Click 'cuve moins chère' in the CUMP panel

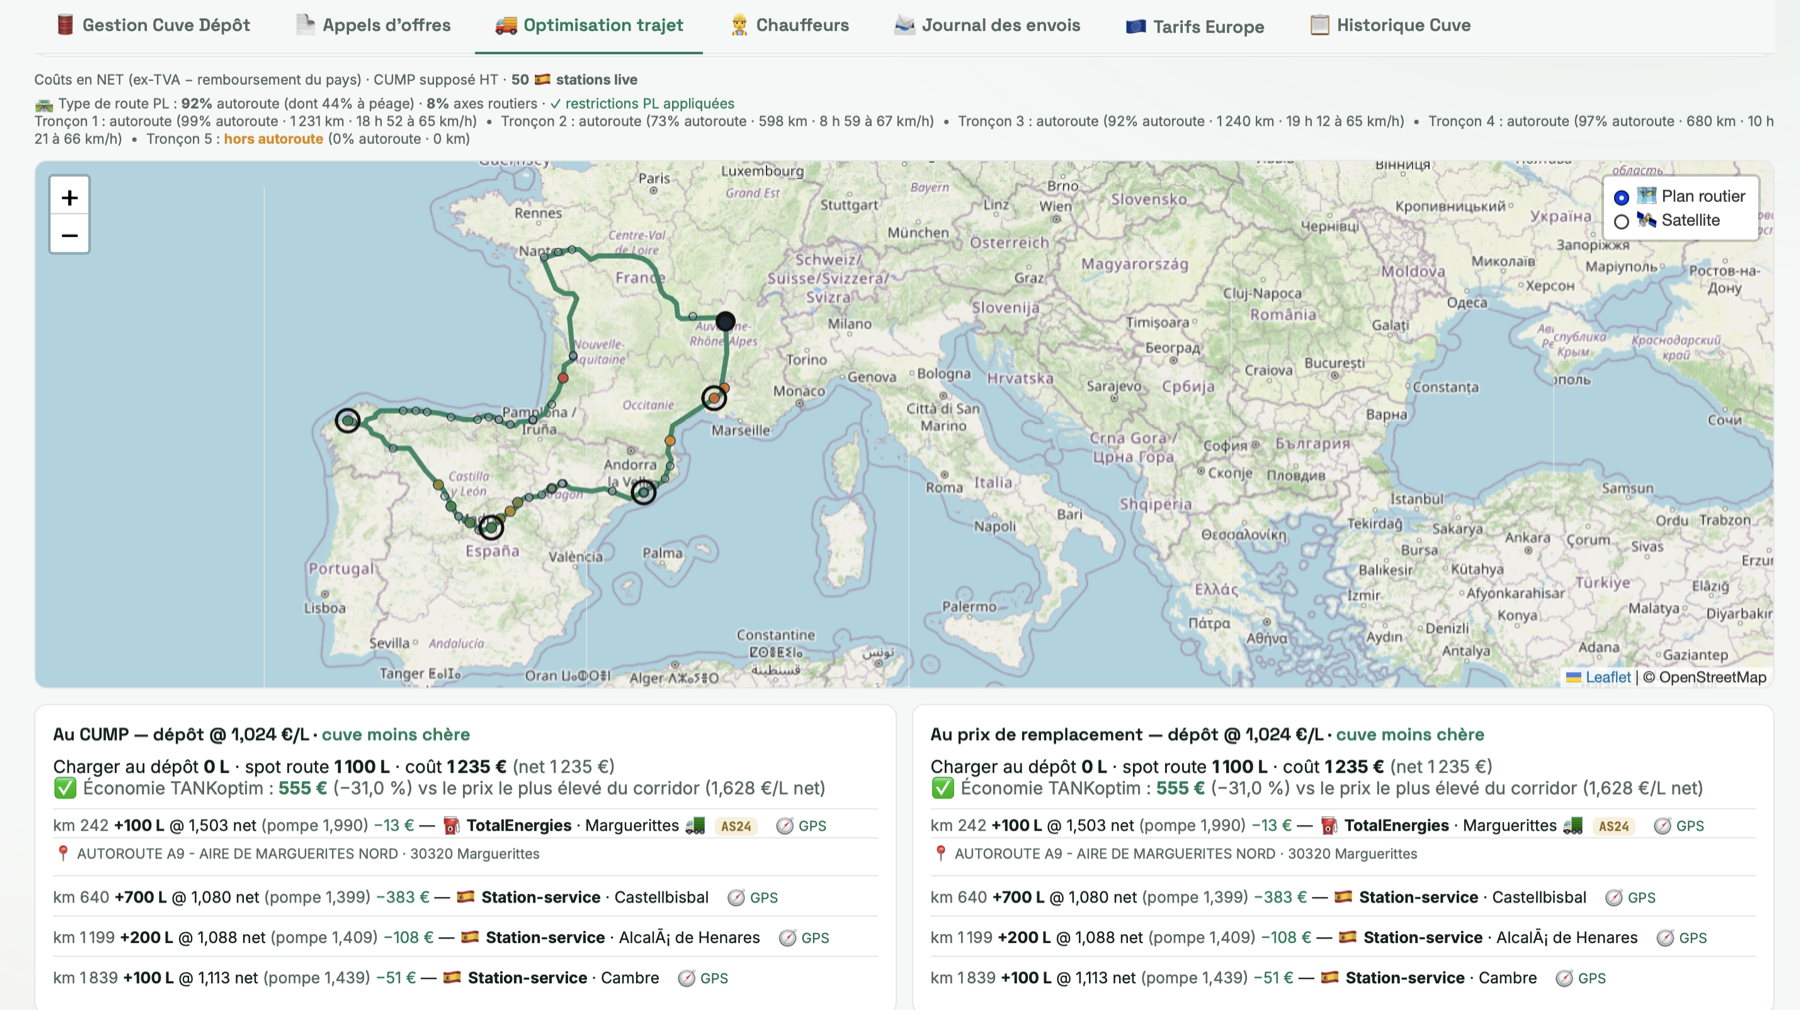tap(395, 734)
